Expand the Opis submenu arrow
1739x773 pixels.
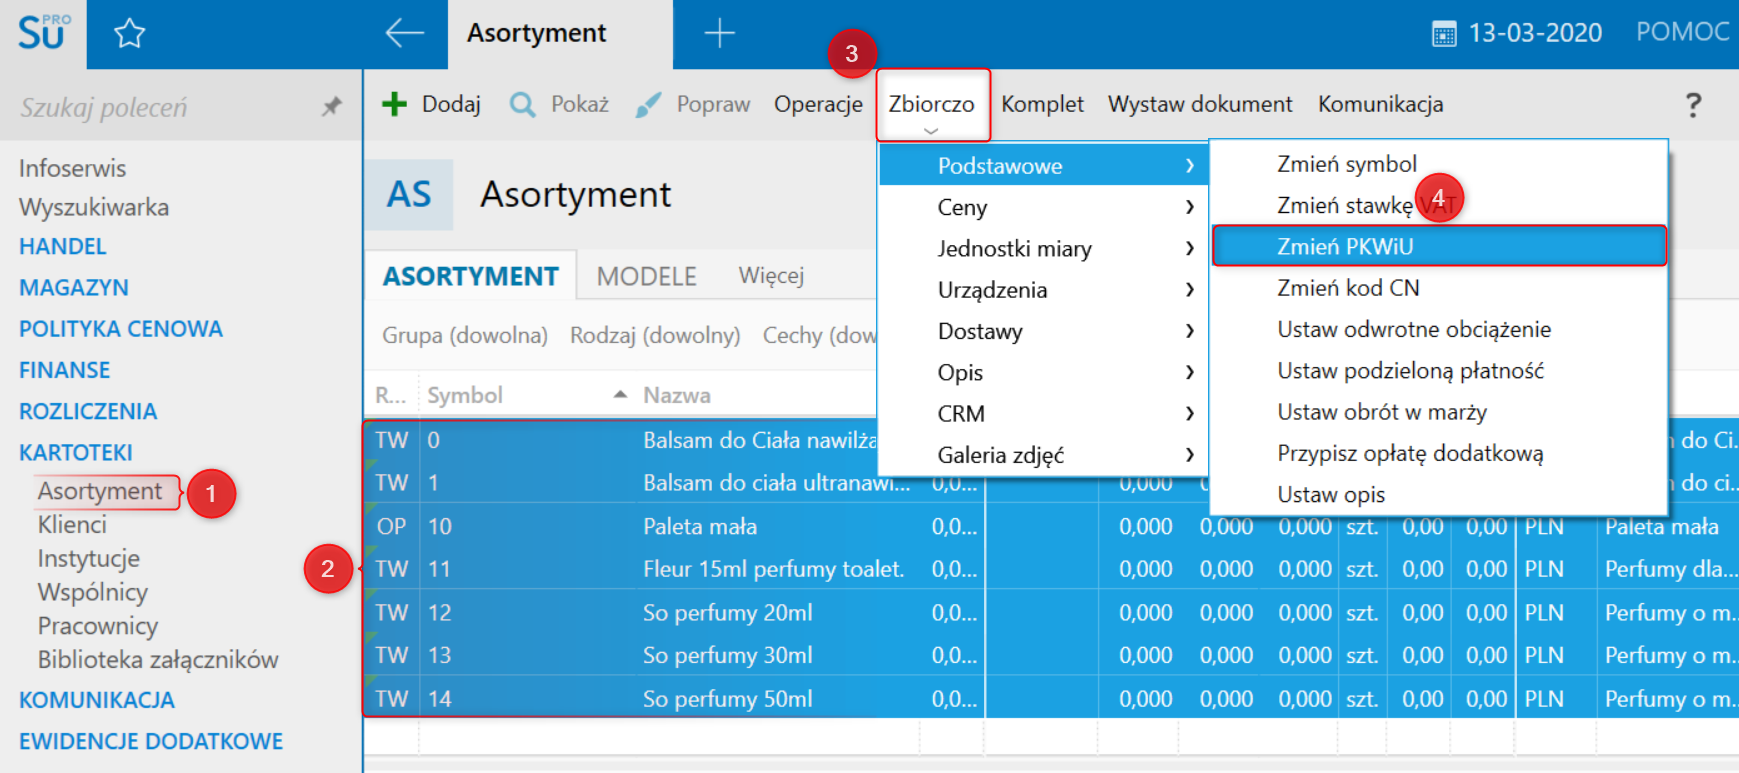(1189, 372)
